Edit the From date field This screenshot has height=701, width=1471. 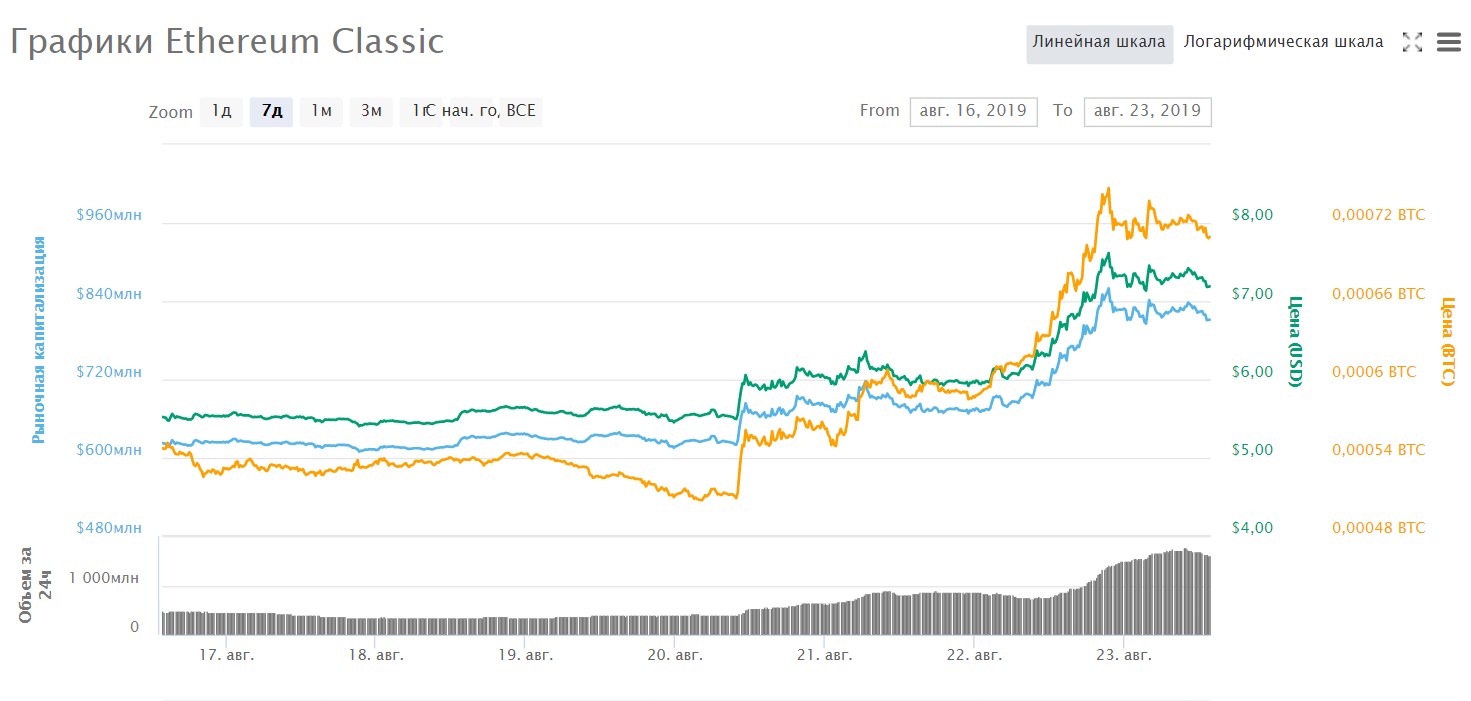tap(973, 111)
